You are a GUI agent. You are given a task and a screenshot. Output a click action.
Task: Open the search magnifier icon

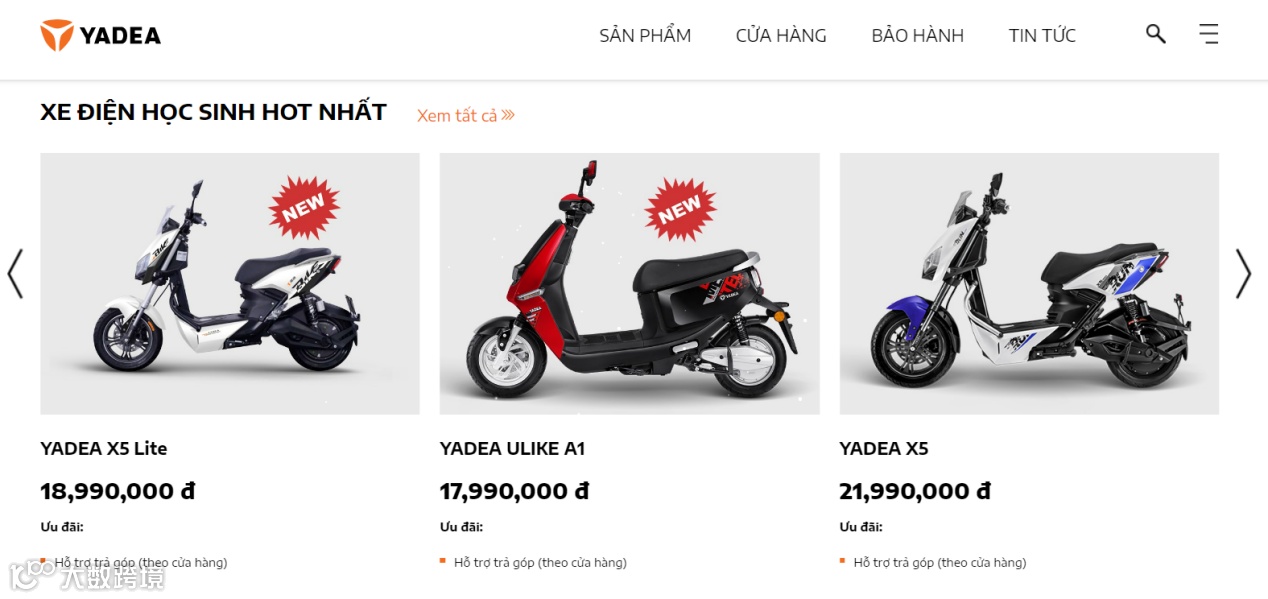click(x=1156, y=34)
